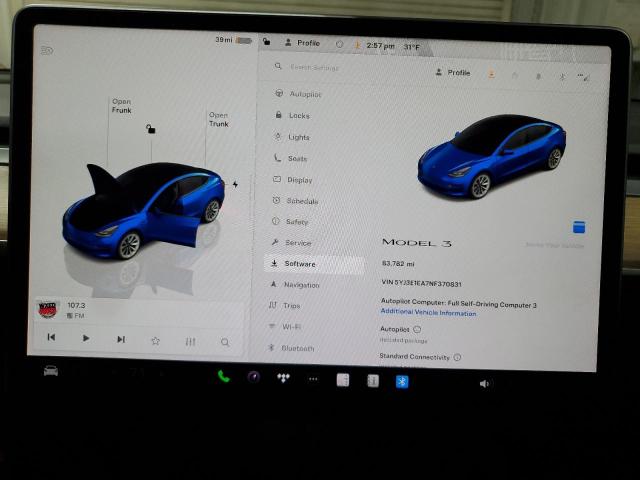
Task: Open the Service settings
Action: coord(291,243)
